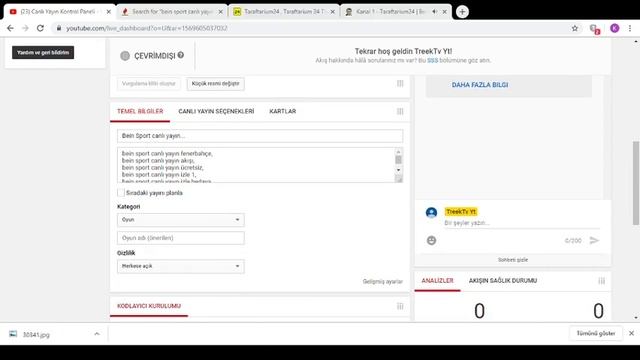This screenshot has height=360, width=640.
Task: View site info via the address bar lock
Action: (x=59, y=28)
